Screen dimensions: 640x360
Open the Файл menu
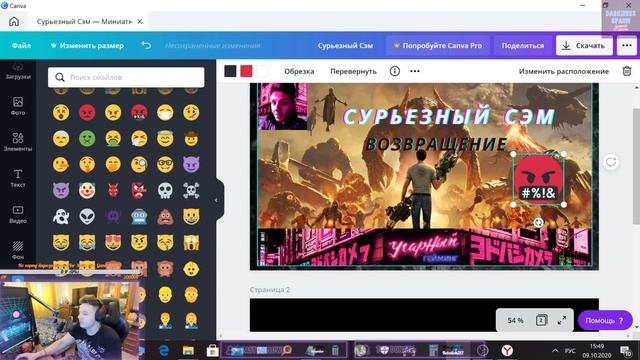[21, 45]
